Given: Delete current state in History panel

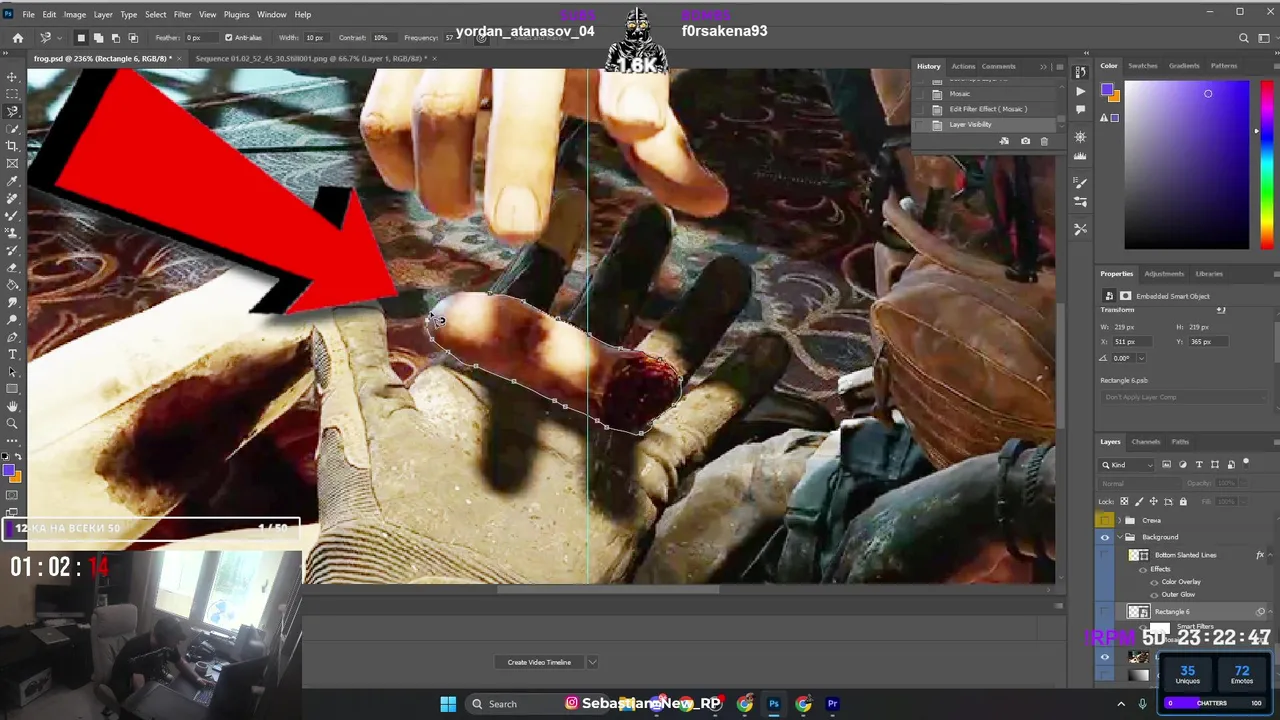Looking at the screenshot, I should (1044, 141).
